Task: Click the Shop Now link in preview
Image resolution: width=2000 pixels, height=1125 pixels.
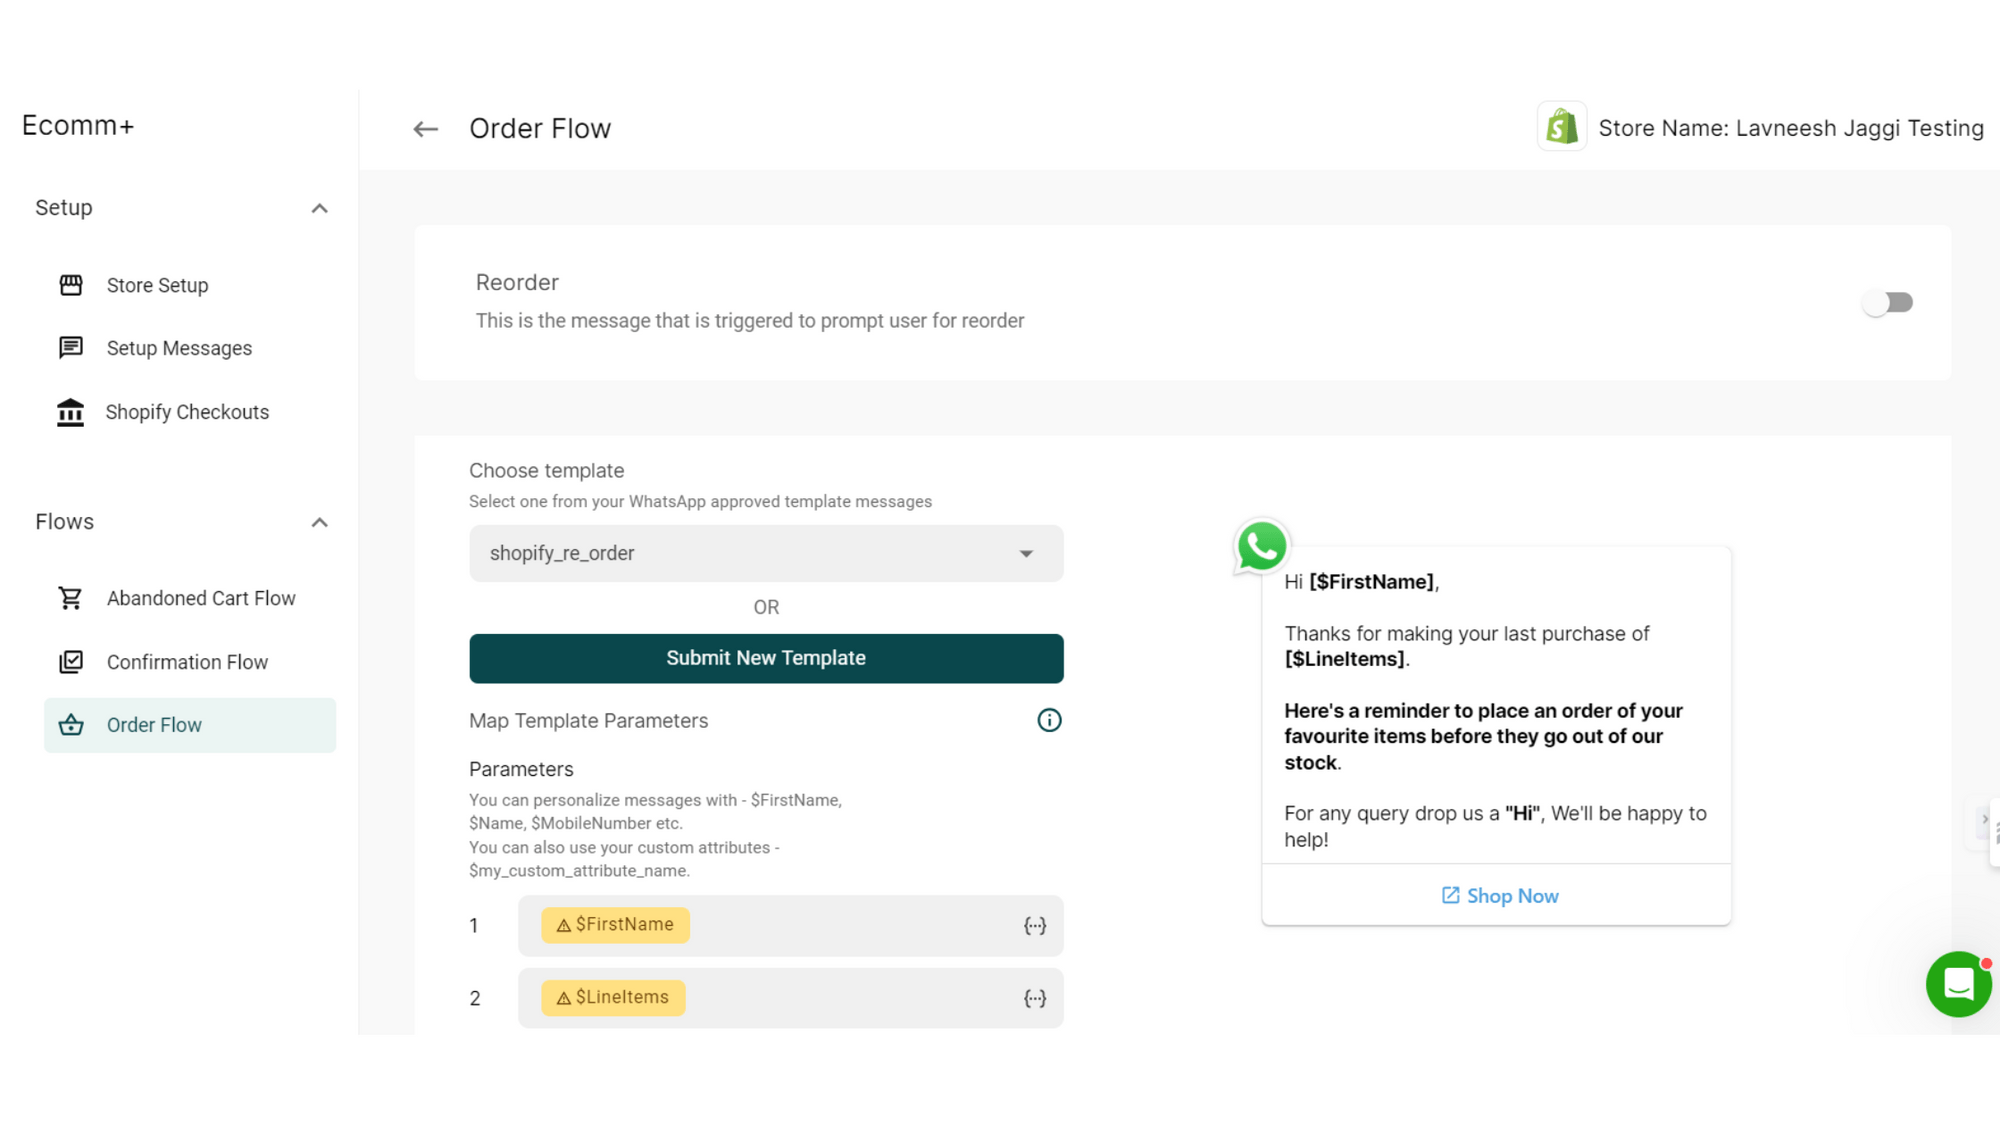Action: point(1498,895)
